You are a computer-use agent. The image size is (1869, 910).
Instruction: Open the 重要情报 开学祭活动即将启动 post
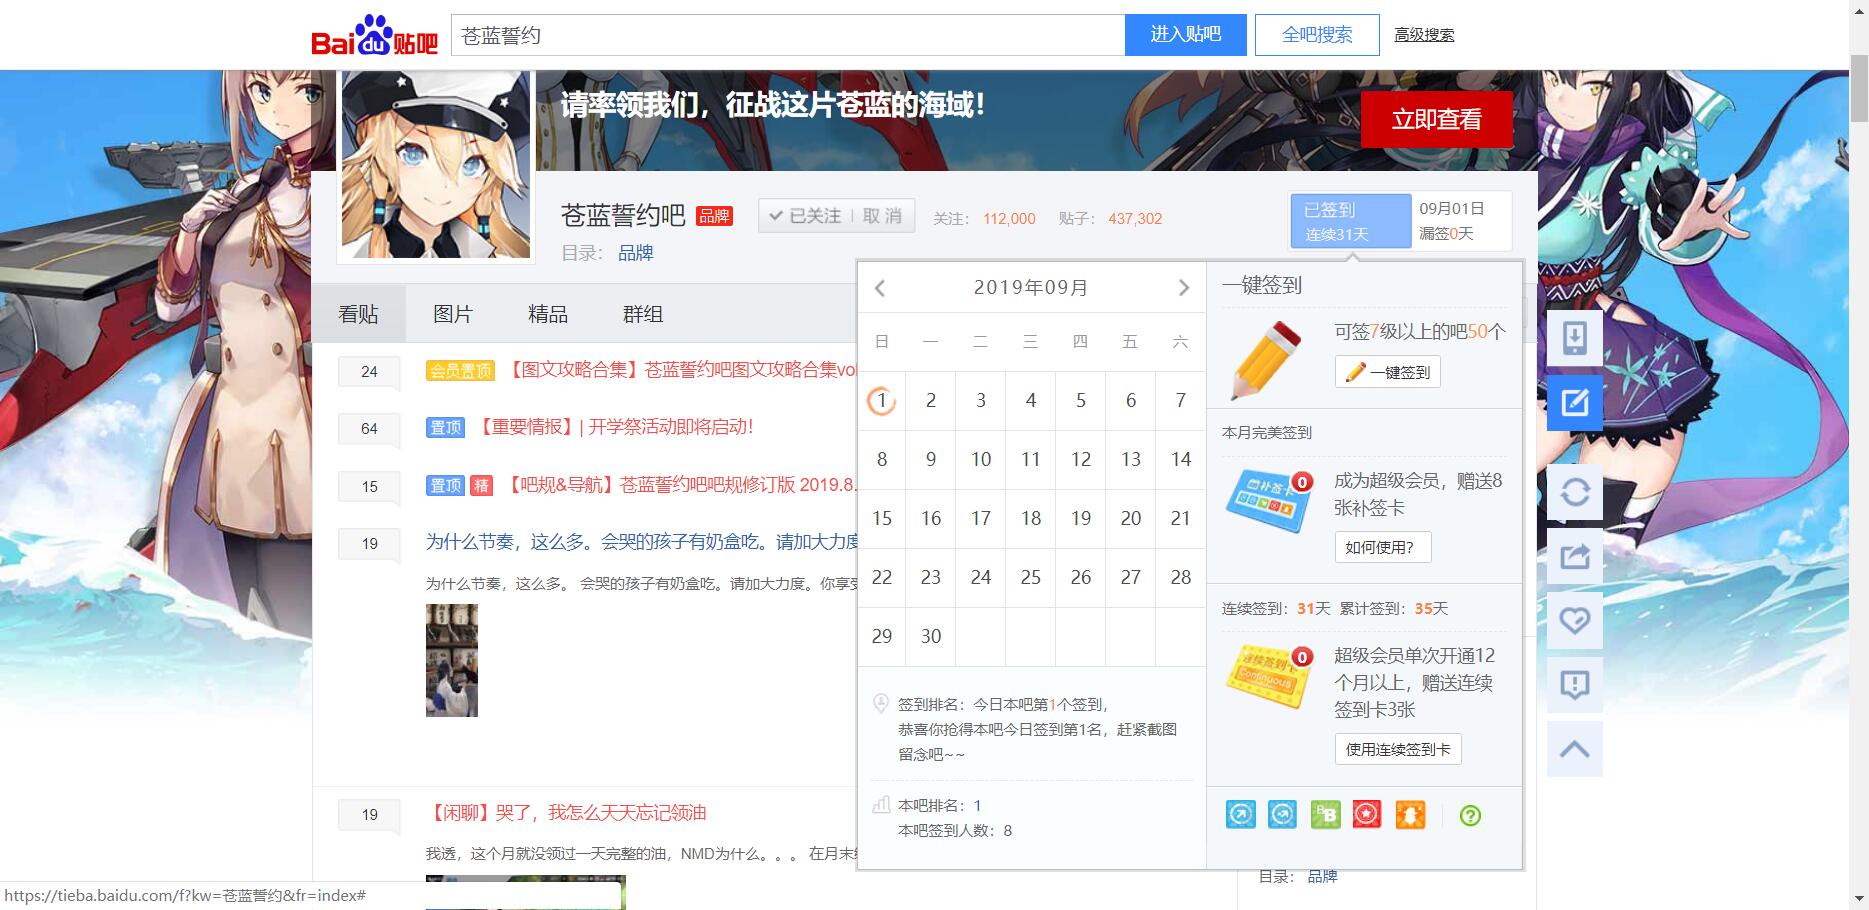click(x=613, y=427)
